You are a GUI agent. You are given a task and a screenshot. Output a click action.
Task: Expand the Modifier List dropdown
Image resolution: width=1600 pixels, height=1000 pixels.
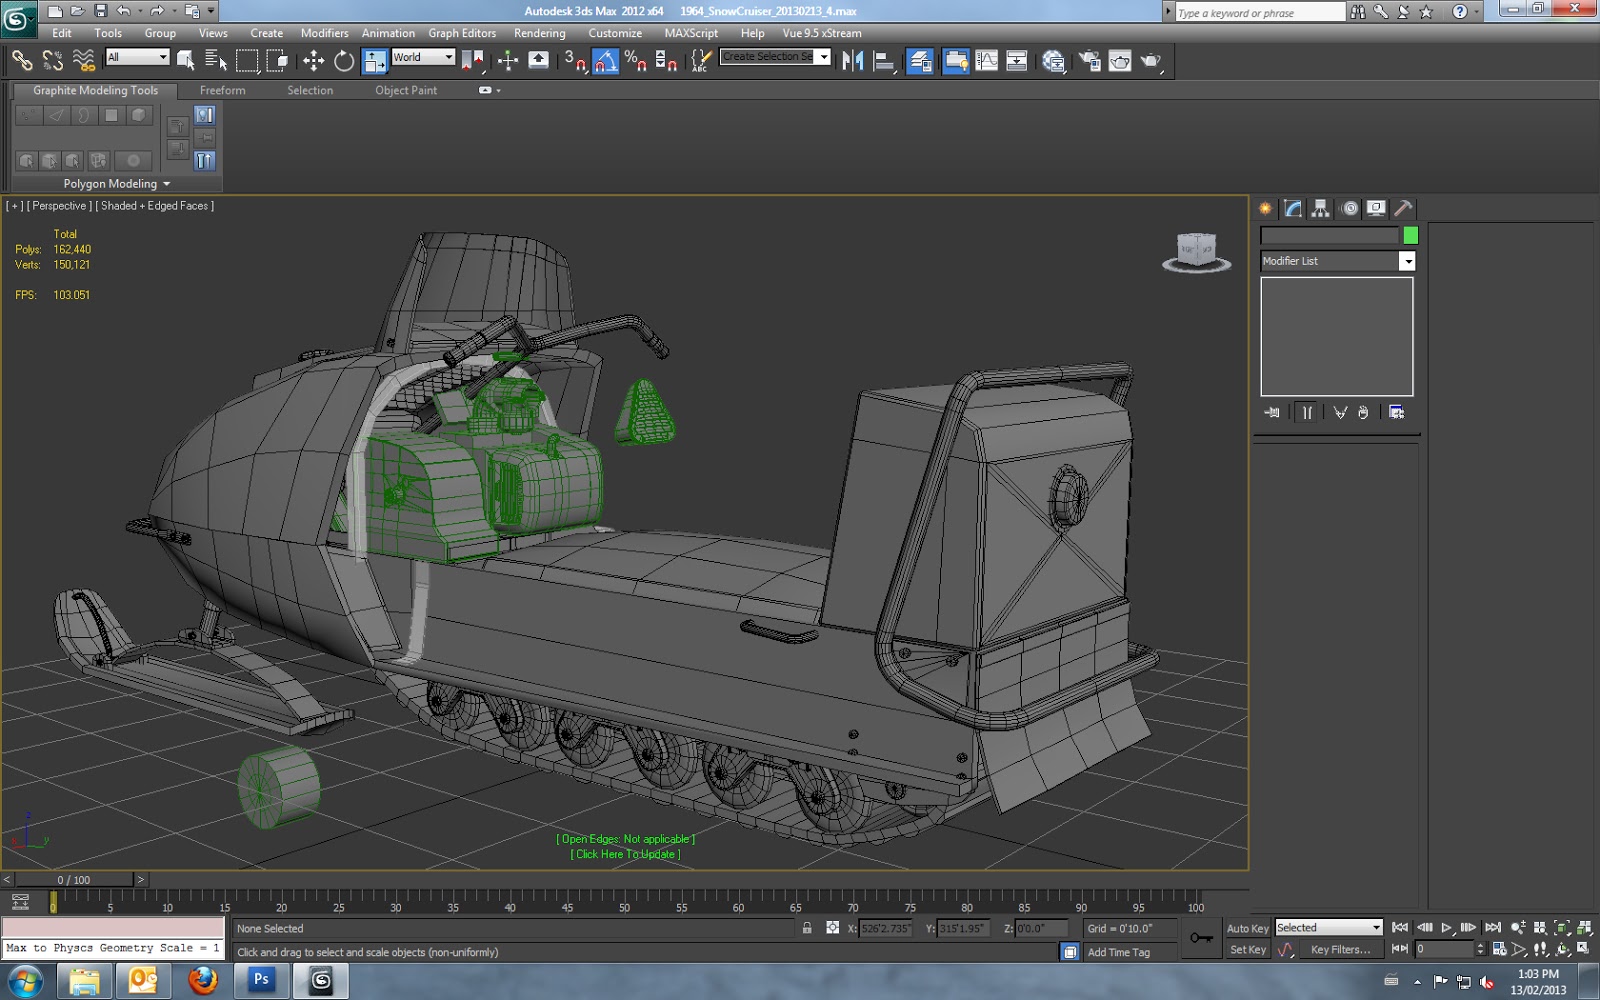pos(1407,261)
